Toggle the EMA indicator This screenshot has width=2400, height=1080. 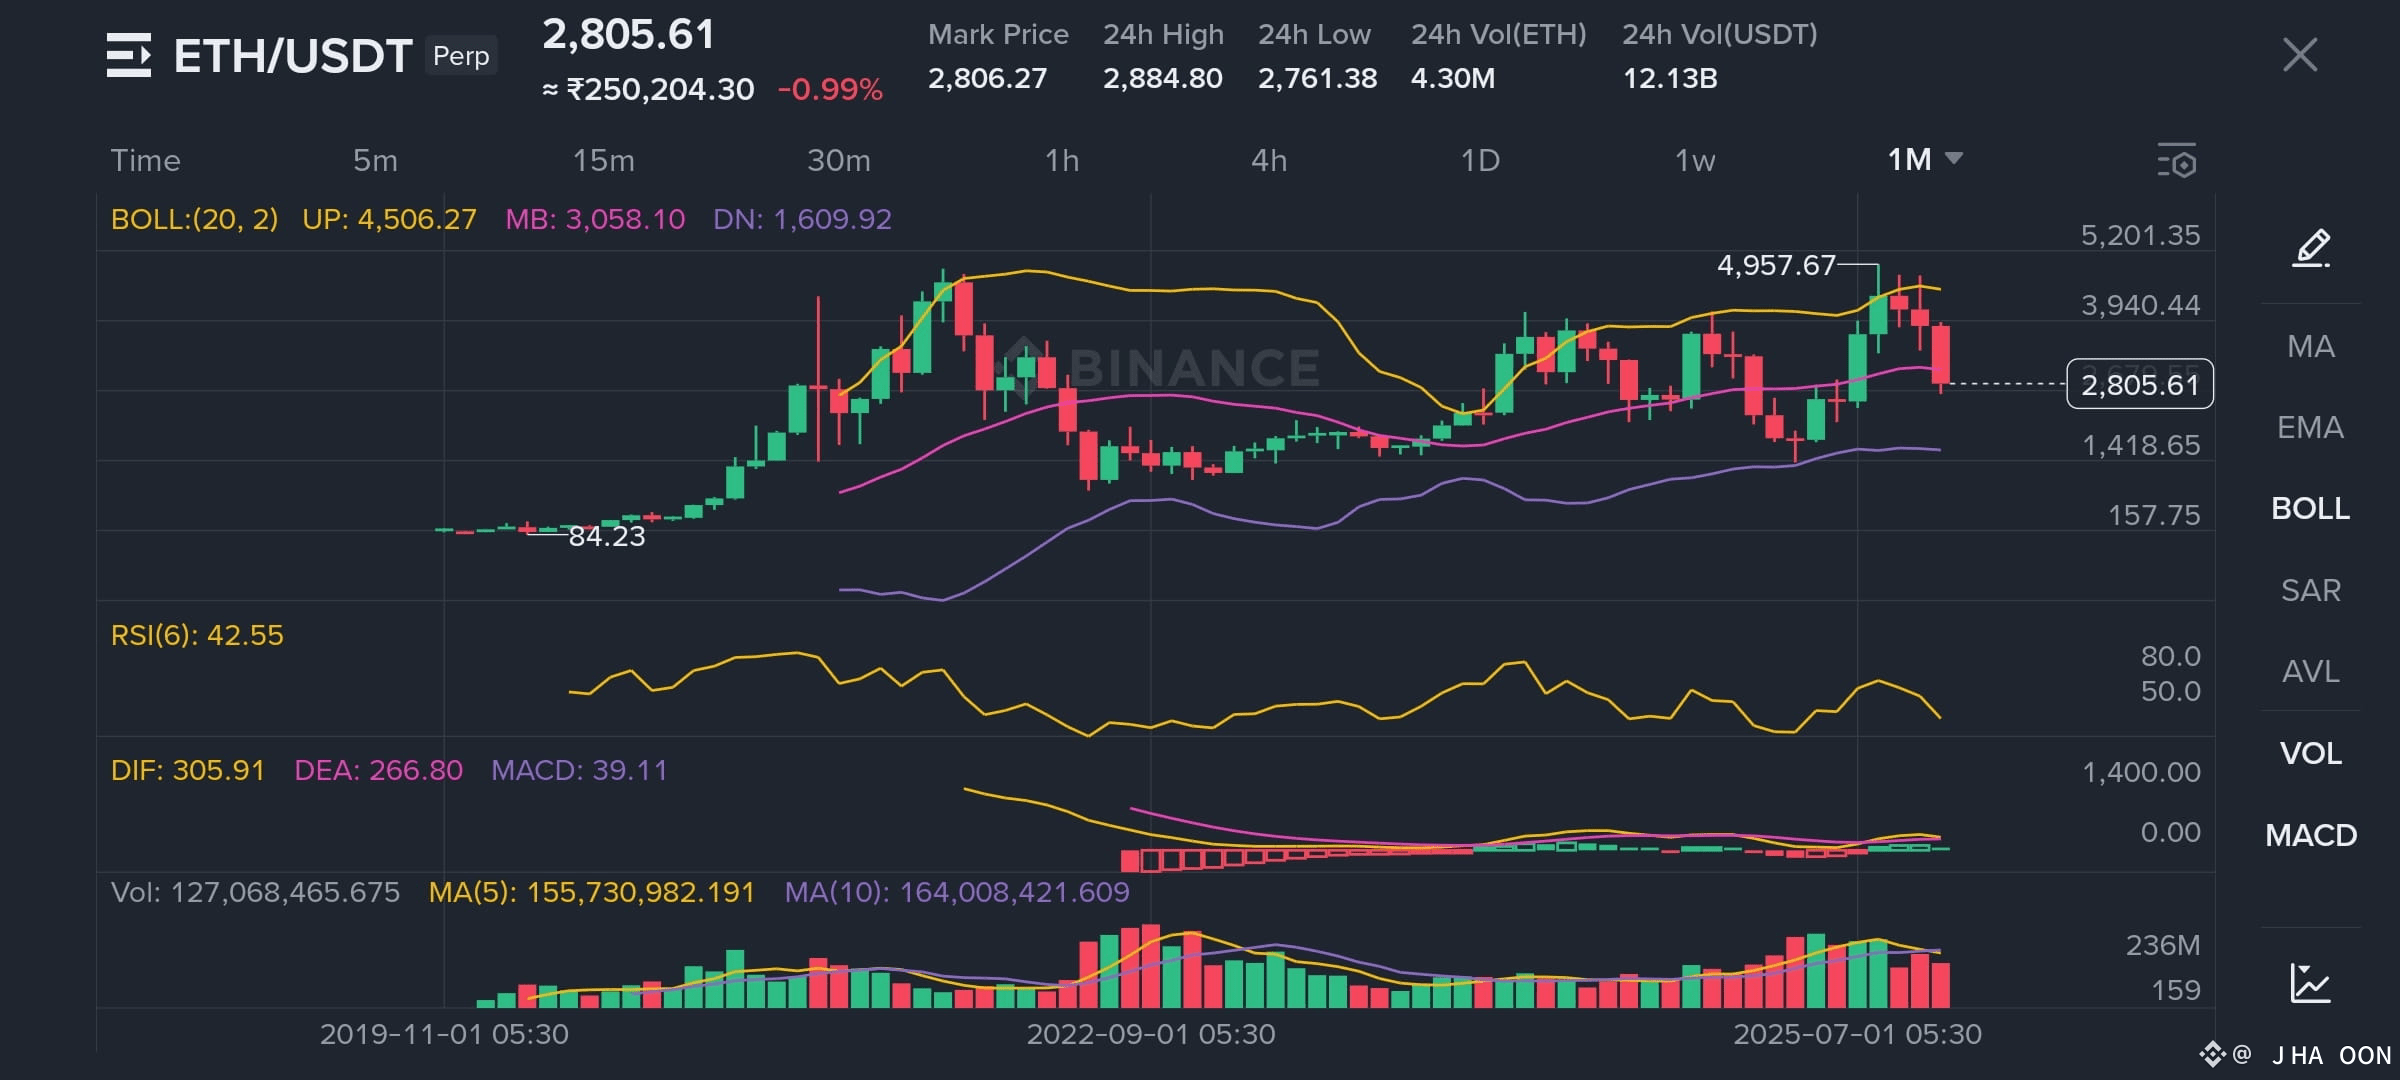[2311, 427]
